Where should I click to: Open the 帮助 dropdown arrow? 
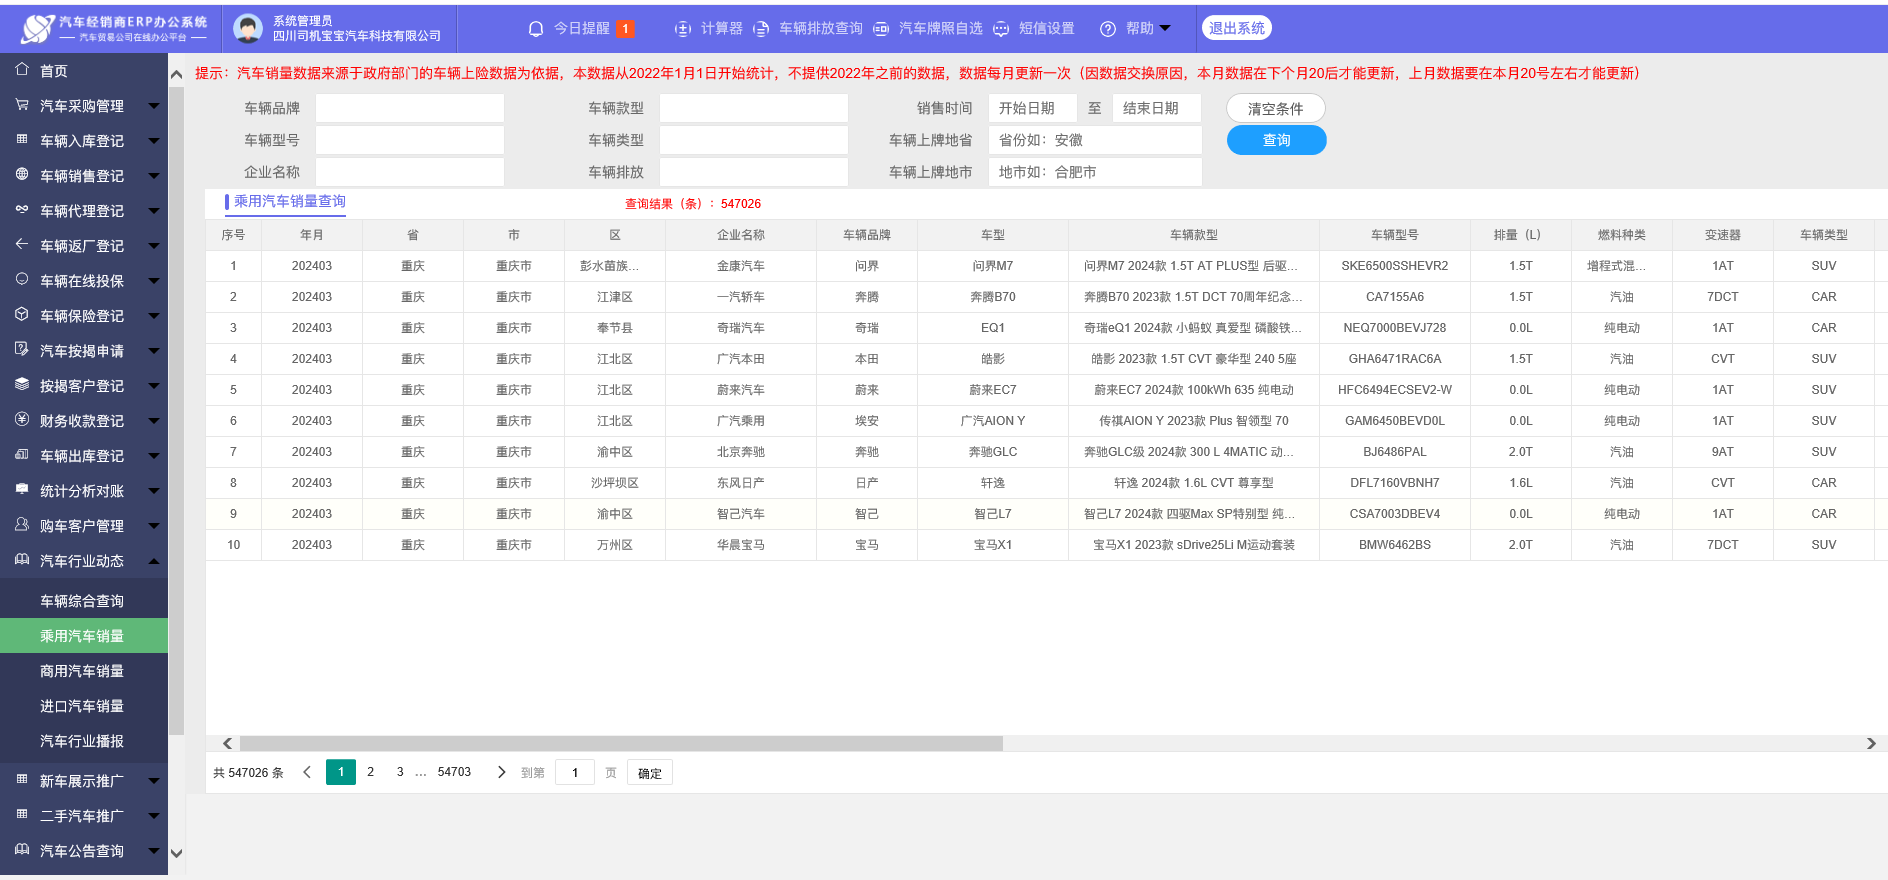point(1165,28)
